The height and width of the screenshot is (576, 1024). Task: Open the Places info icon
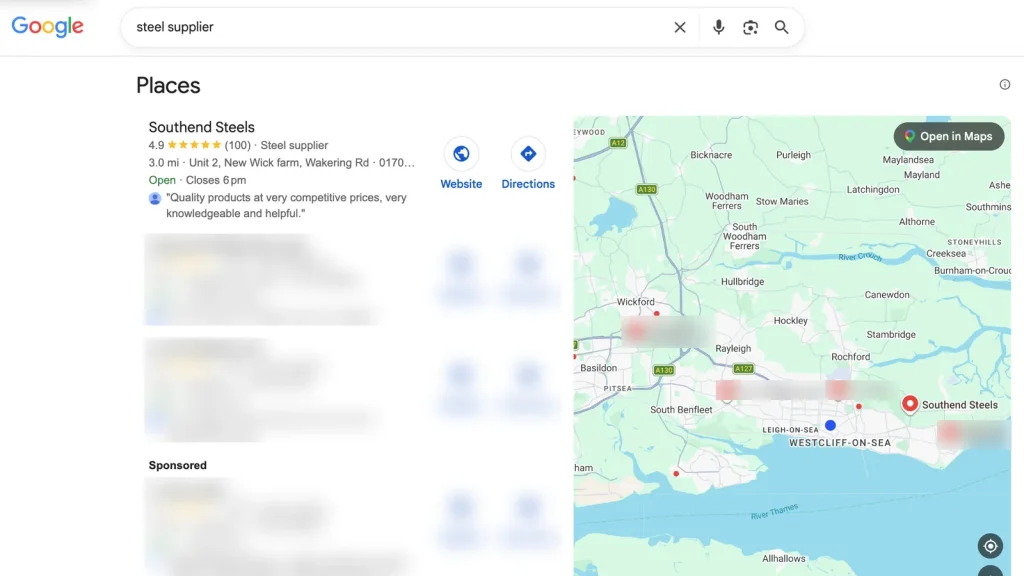tap(1004, 84)
